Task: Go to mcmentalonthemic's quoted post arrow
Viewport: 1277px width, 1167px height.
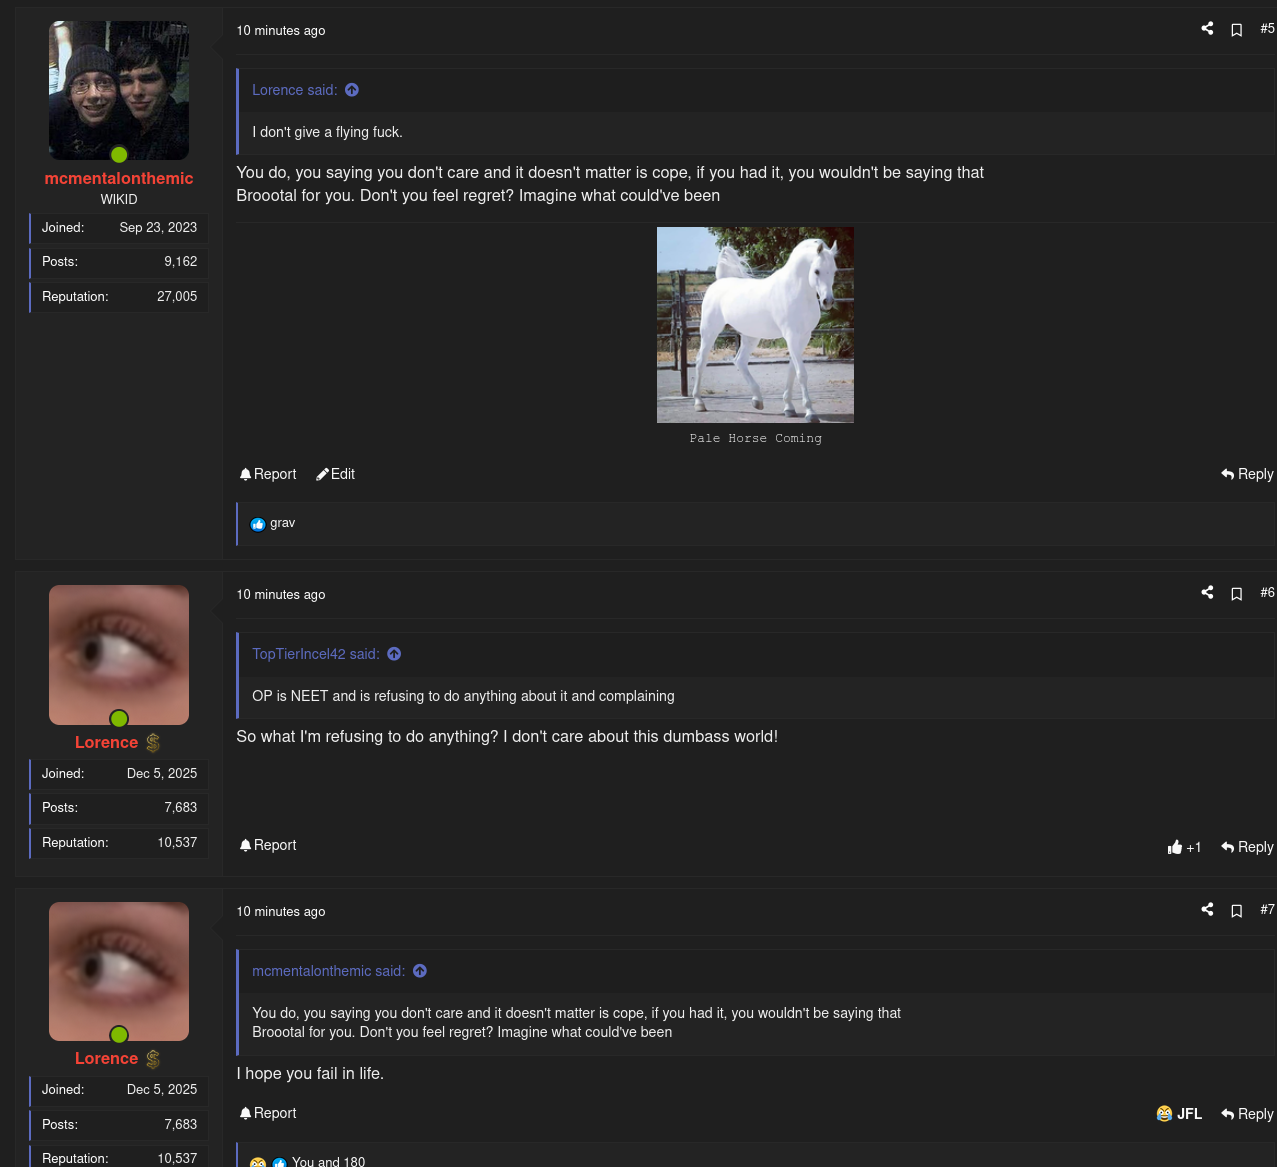Action: (x=420, y=971)
